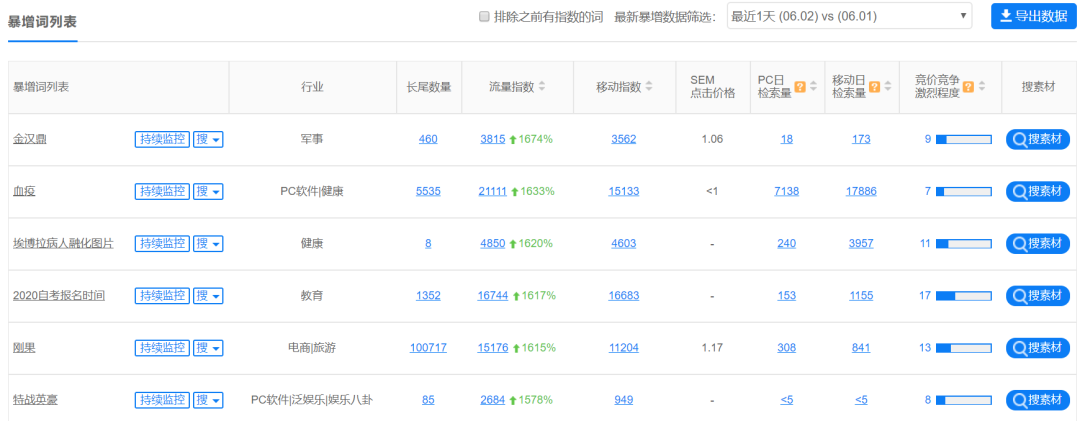Open help icon next to PC日检索量
This screenshot has width=1080, height=421.
tap(800, 87)
